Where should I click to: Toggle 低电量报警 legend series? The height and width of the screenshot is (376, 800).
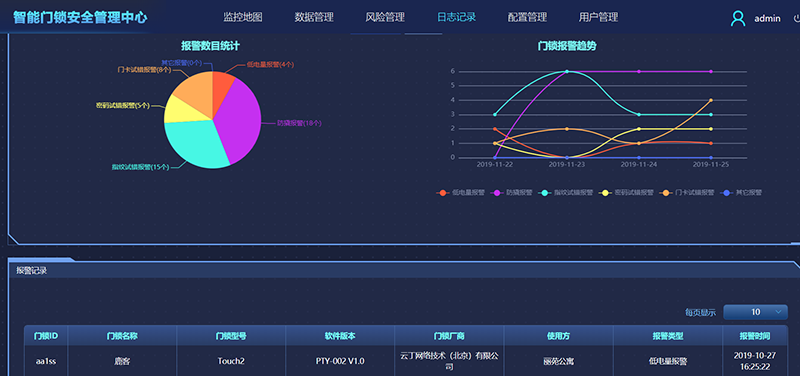coord(460,193)
